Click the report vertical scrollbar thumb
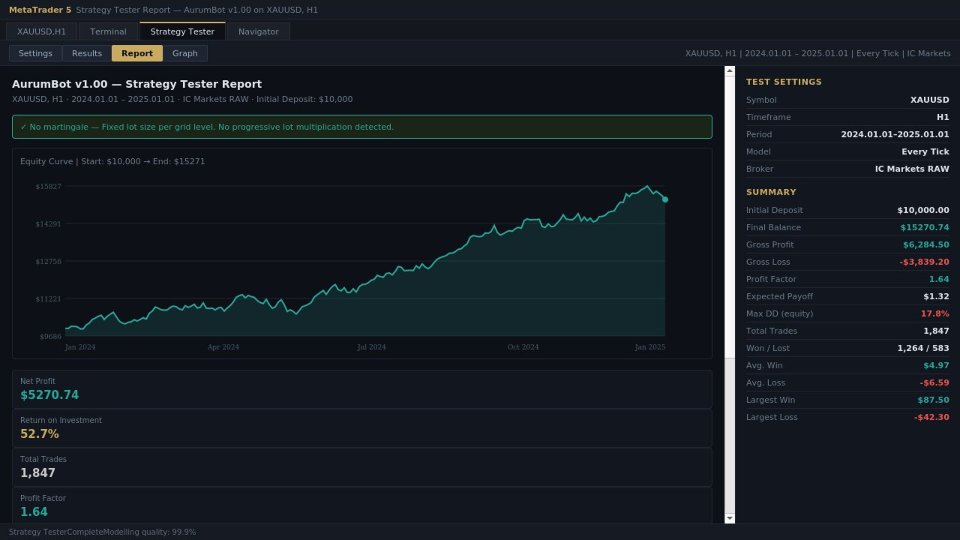Image resolution: width=960 pixels, height=540 pixels. click(730, 217)
